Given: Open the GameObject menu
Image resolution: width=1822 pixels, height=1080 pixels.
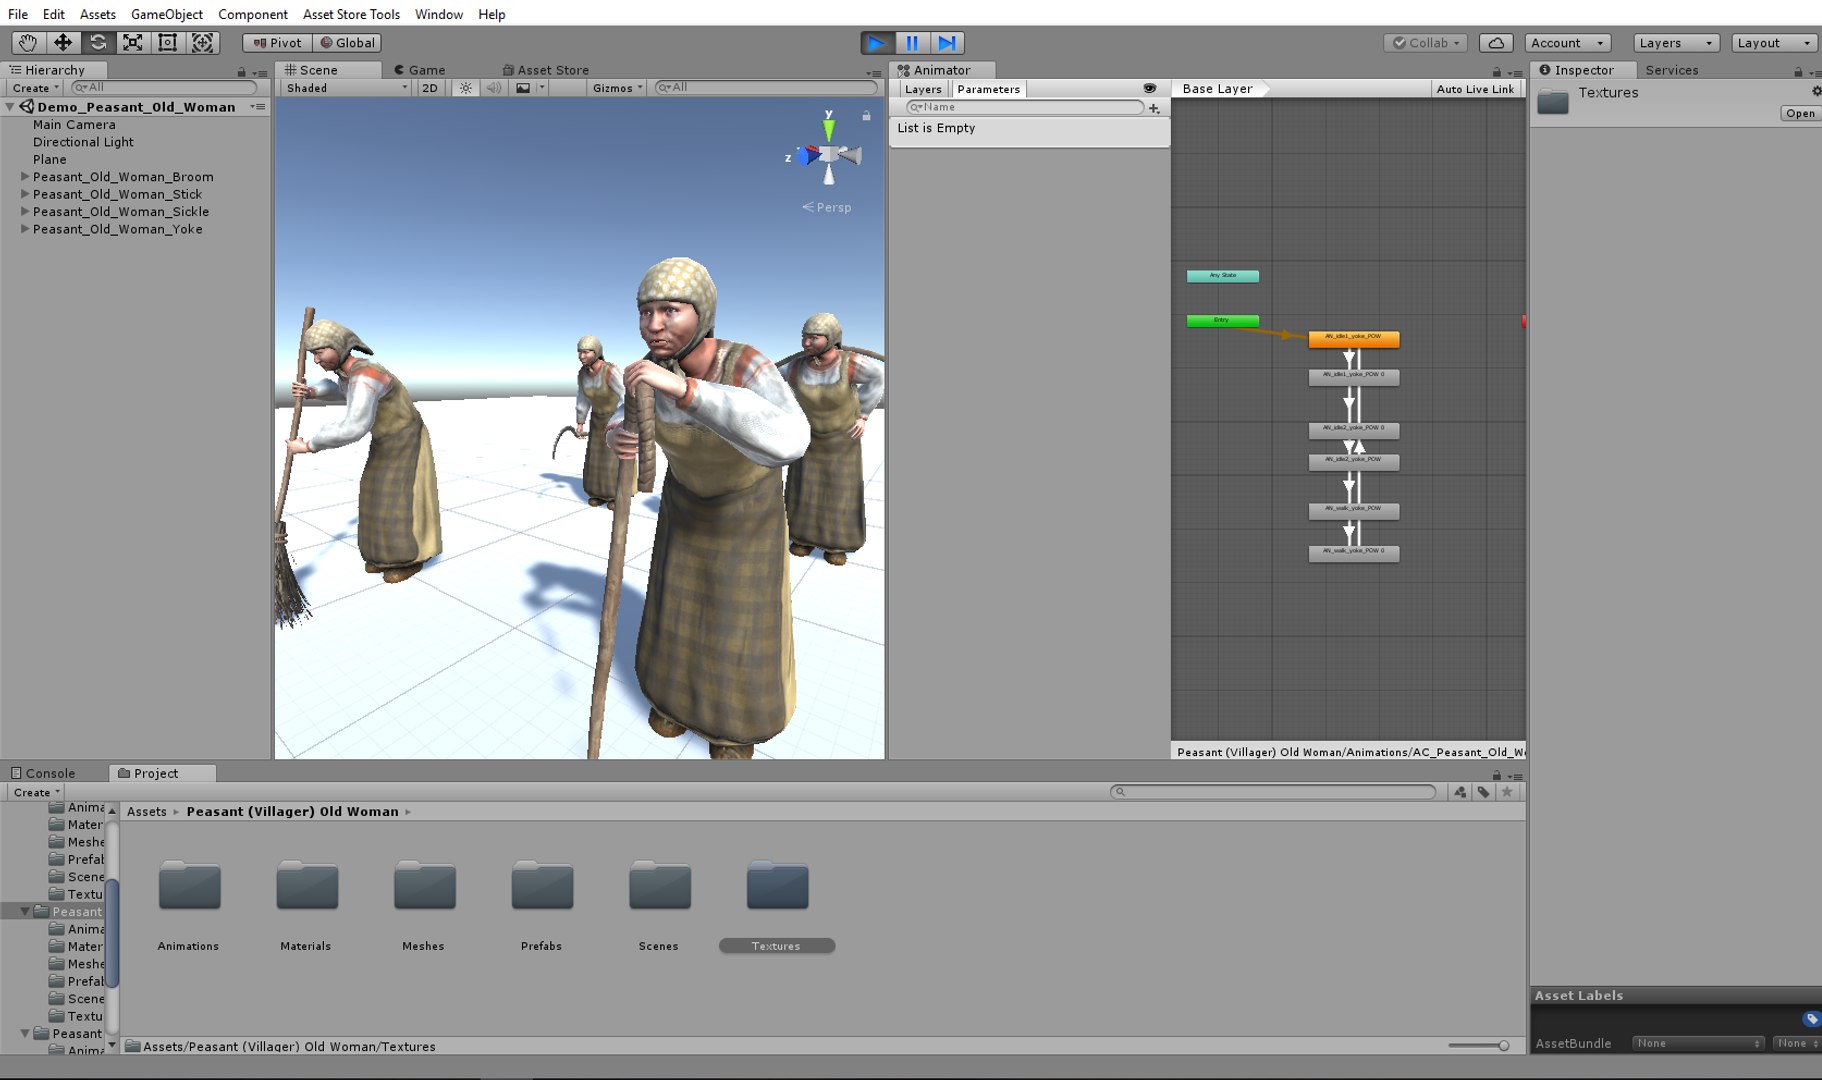Looking at the screenshot, I should coord(167,14).
